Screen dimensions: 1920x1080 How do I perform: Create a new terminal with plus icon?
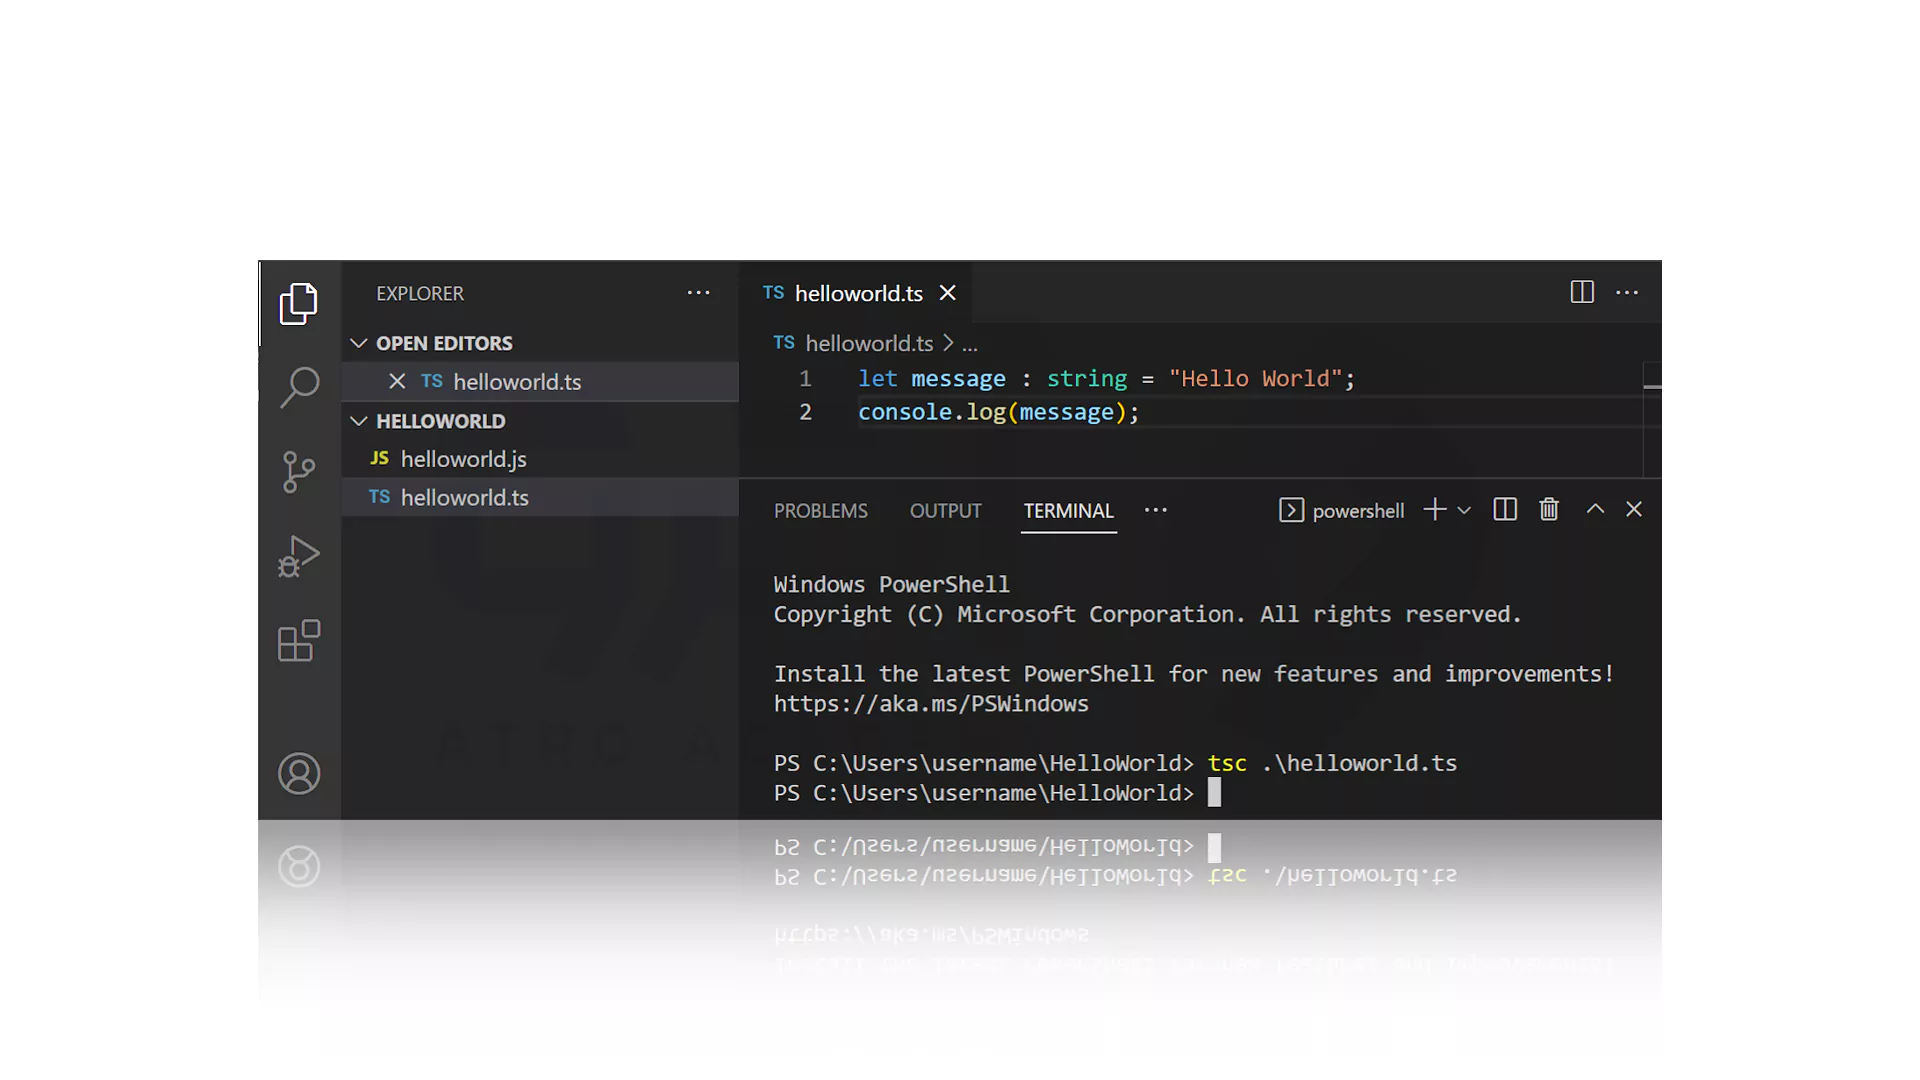[x=1434, y=510]
